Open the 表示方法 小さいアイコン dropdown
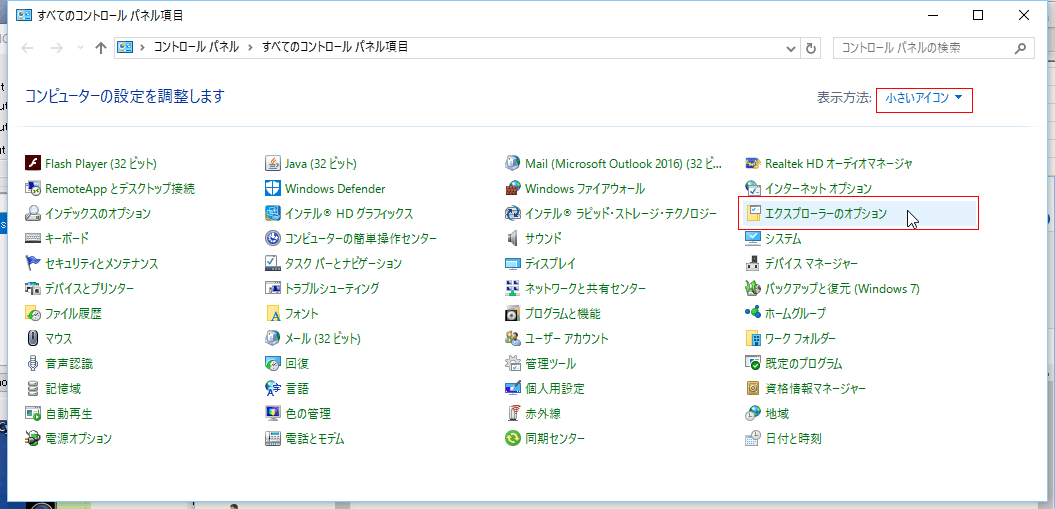This screenshot has height=509, width=1055. 924,98
